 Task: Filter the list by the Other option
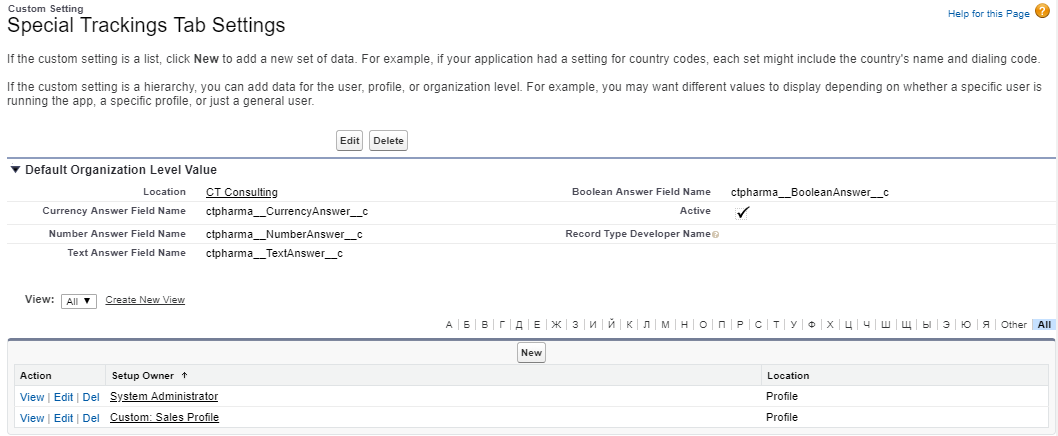click(x=1013, y=325)
